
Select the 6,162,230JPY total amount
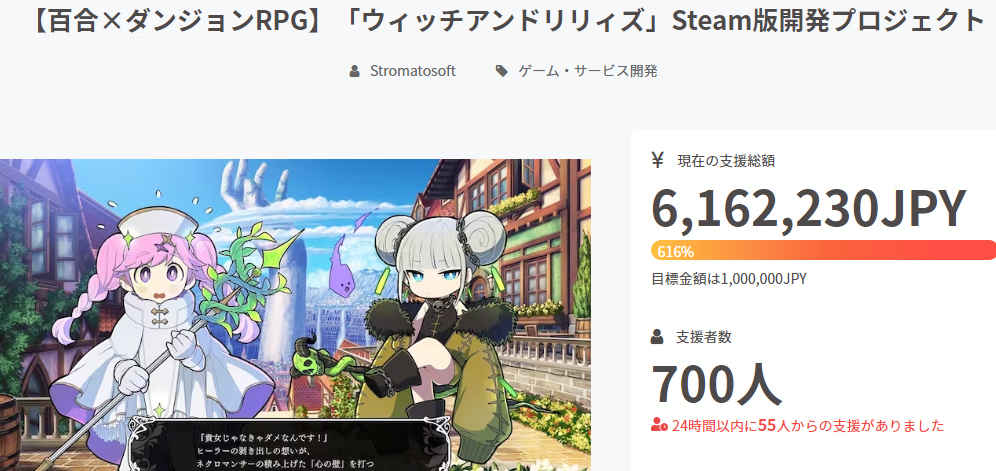click(x=808, y=210)
